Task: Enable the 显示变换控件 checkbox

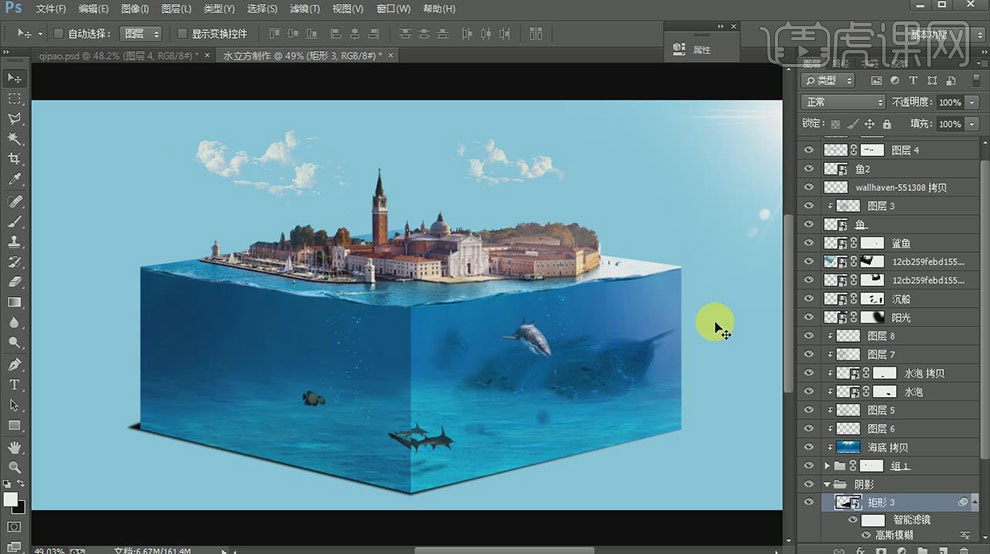Action: (x=183, y=33)
